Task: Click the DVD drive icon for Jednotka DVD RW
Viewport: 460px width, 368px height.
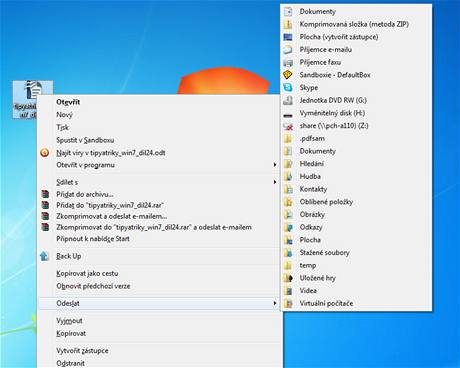Action: click(x=288, y=100)
